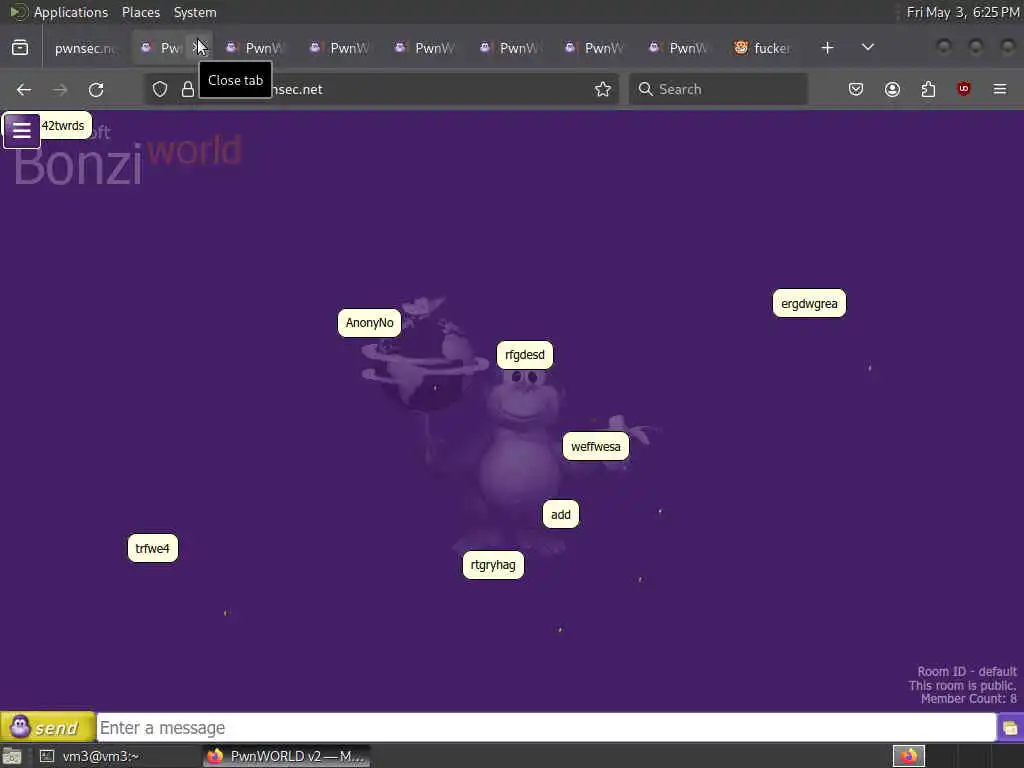1024x768 pixels.
Task: Click the show desktop taskbar icon
Action: (12, 756)
